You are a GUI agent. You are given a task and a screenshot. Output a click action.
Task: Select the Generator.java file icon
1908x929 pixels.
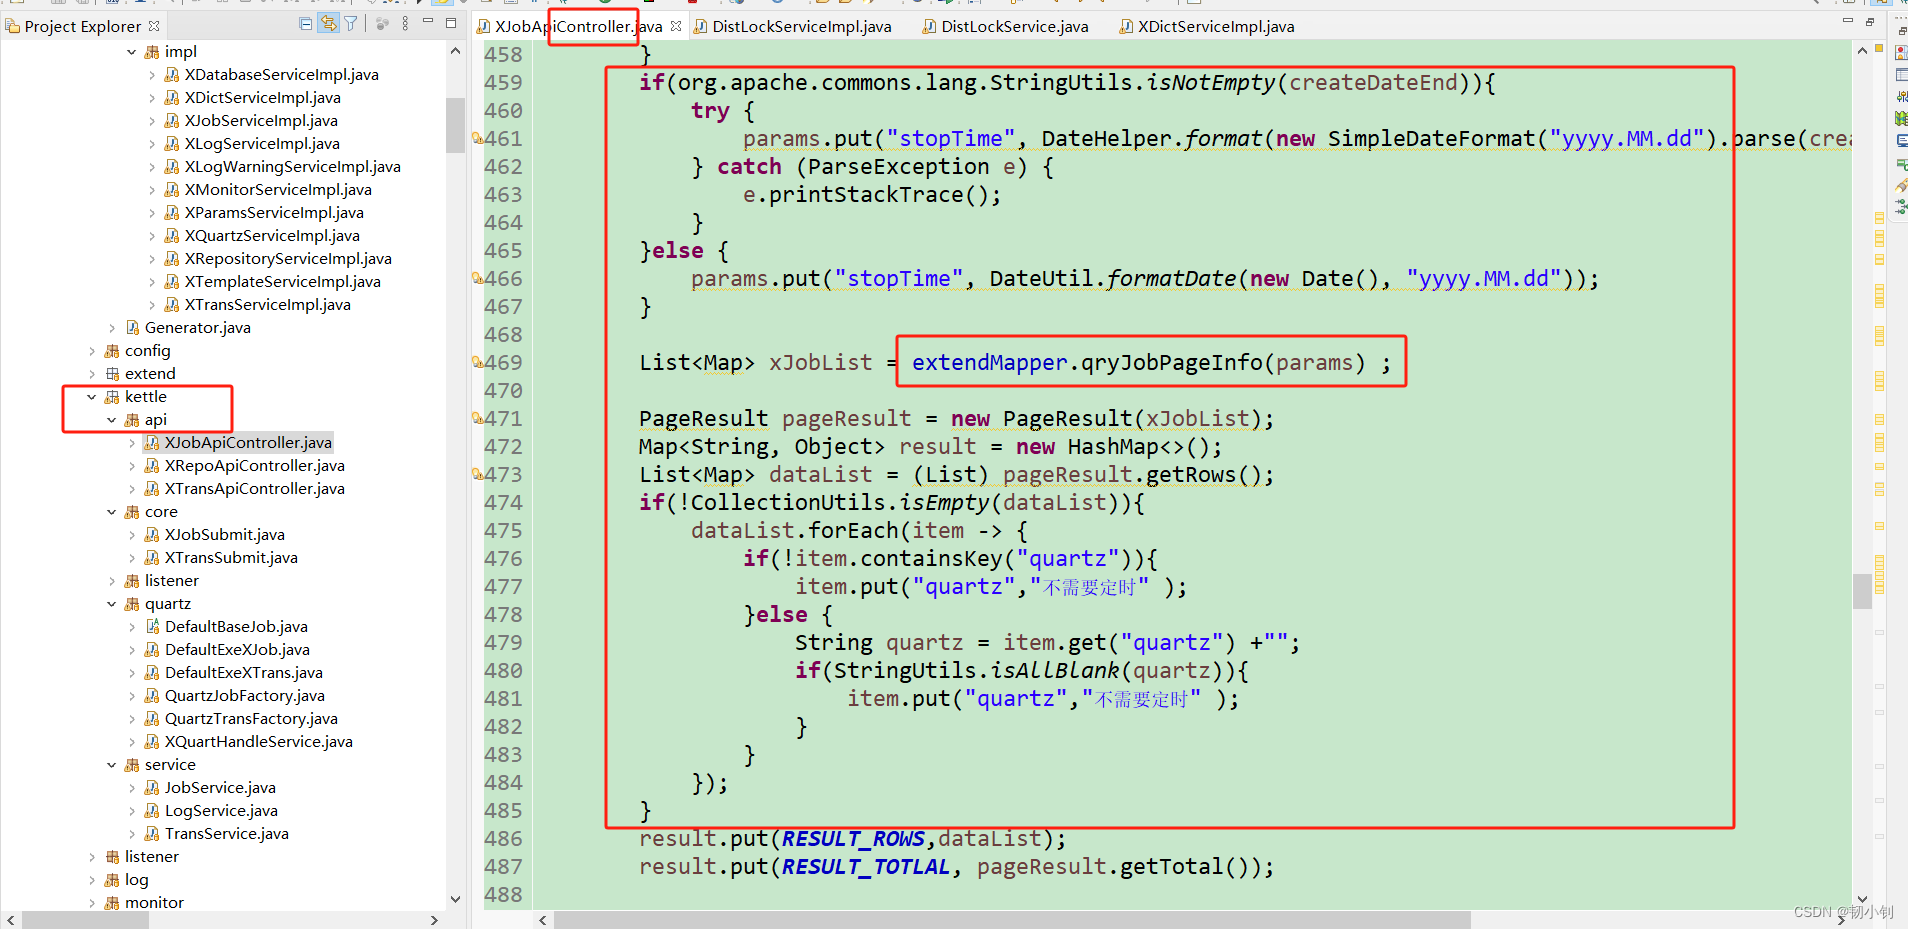[x=132, y=328]
